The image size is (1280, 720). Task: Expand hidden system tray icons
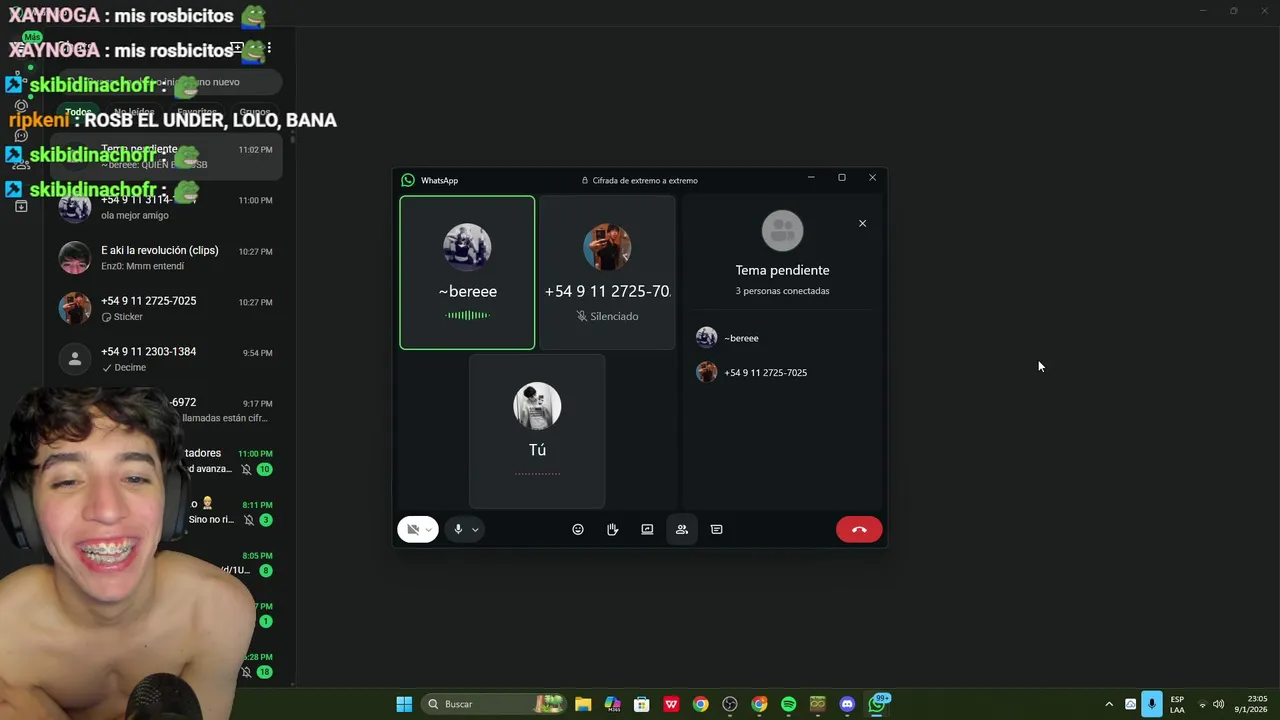(x=1109, y=704)
